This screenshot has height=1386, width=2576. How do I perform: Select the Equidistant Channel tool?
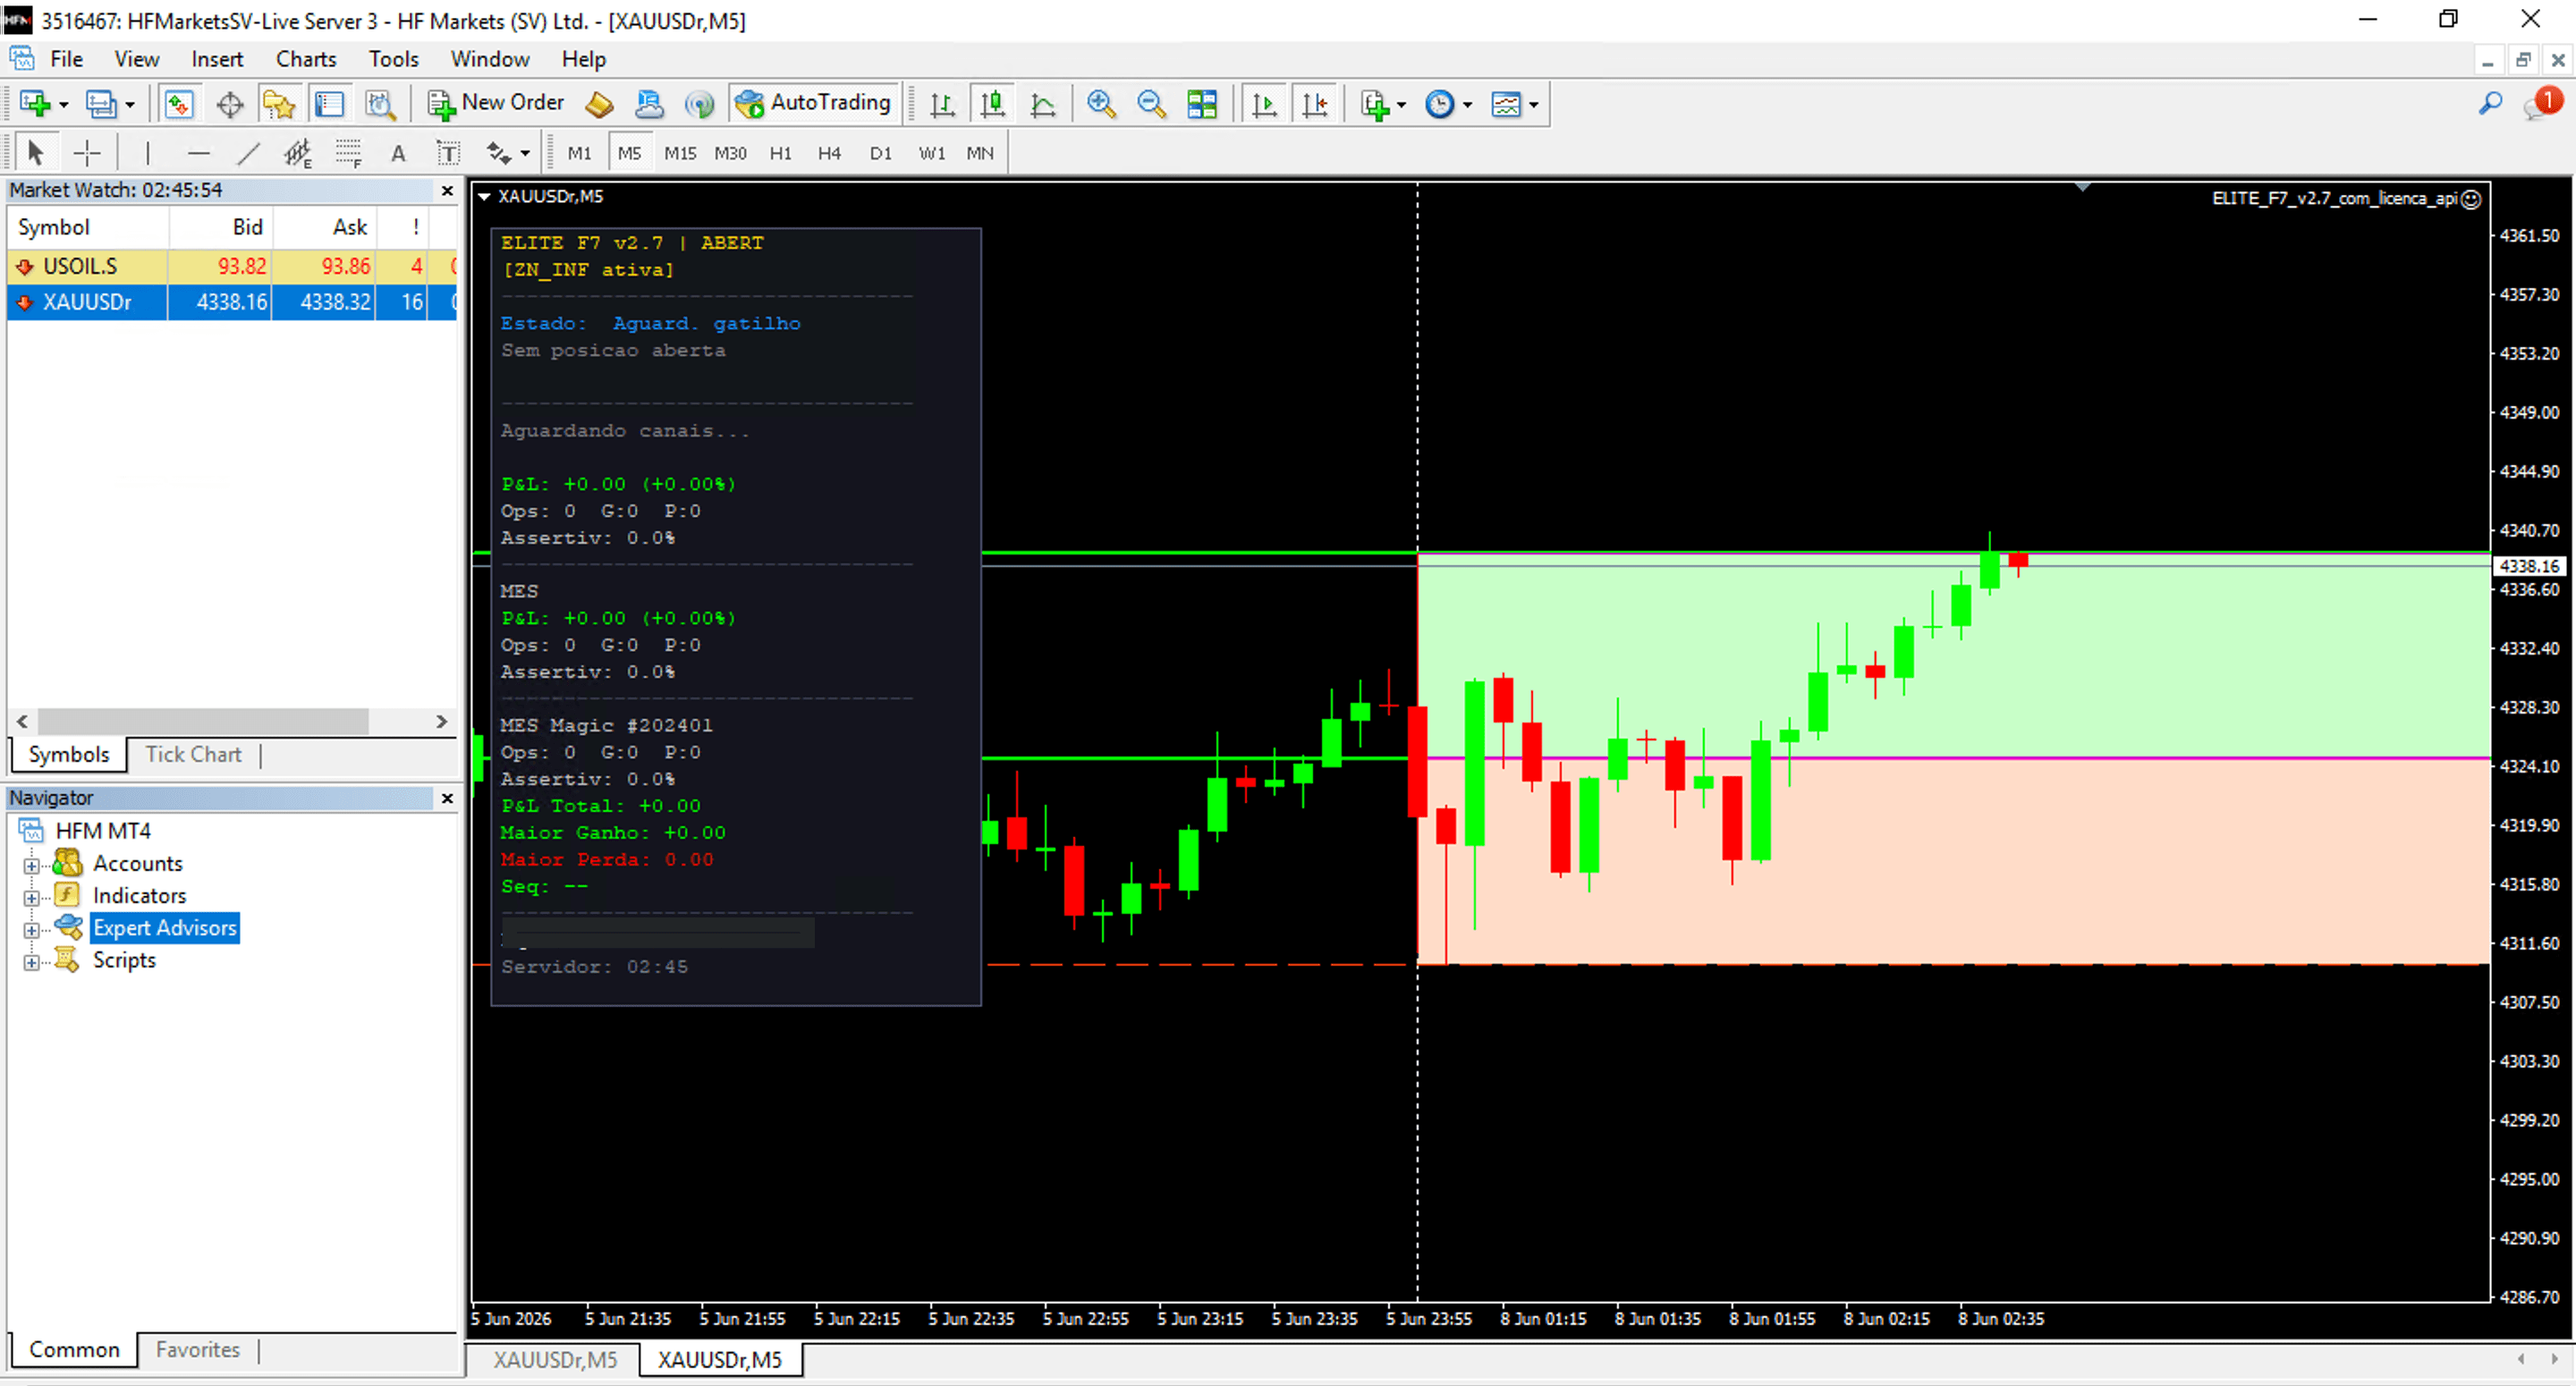[x=298, y=153]
